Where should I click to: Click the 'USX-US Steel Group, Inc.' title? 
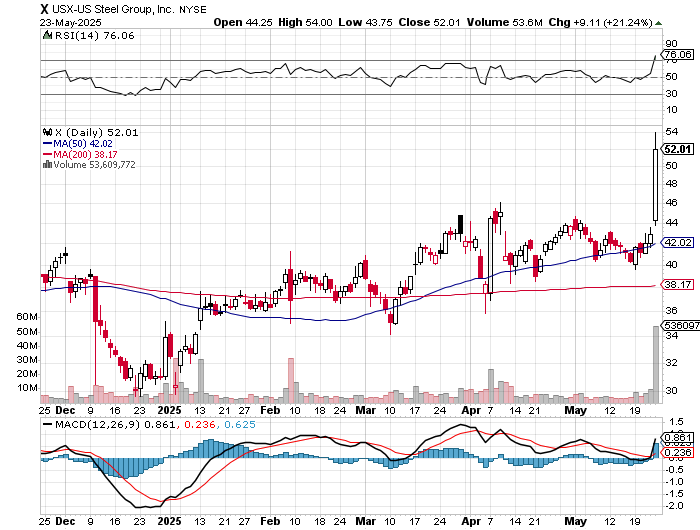[113, 9]
